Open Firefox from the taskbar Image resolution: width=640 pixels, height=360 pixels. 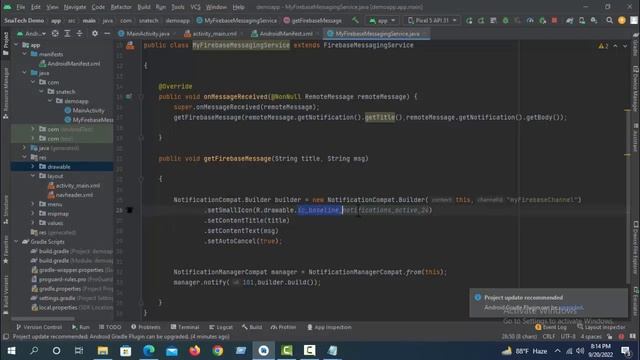tap(195, 351)
